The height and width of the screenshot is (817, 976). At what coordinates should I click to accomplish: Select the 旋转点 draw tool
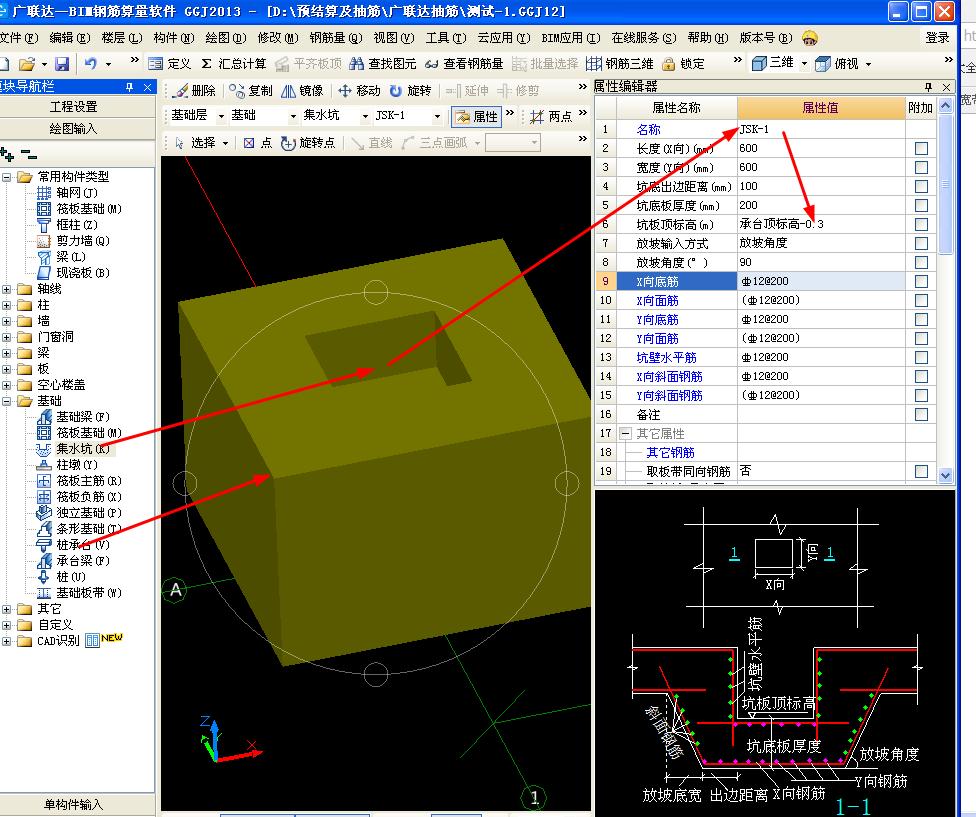(x=308, y=143)
